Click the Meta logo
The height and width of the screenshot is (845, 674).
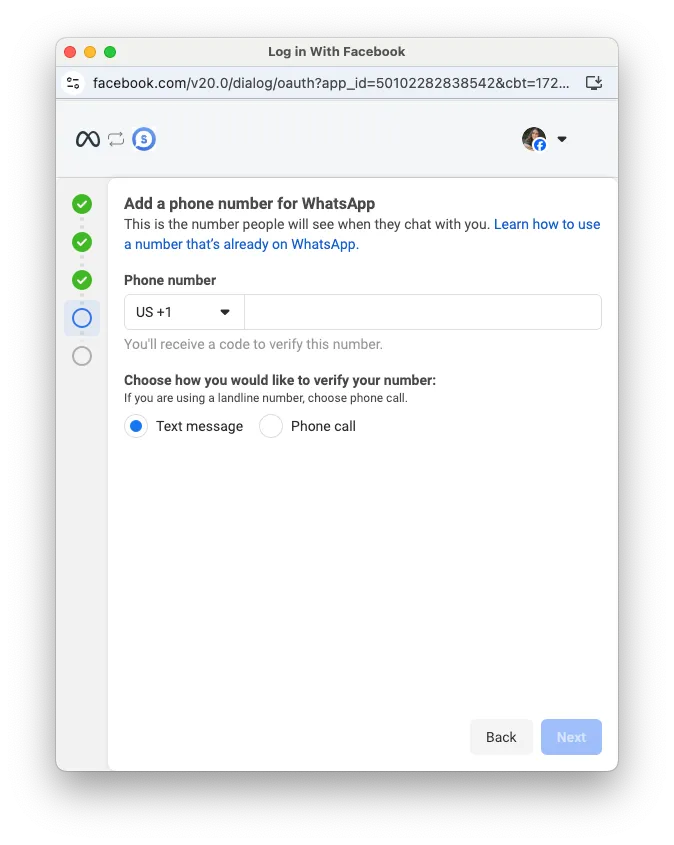88,140
